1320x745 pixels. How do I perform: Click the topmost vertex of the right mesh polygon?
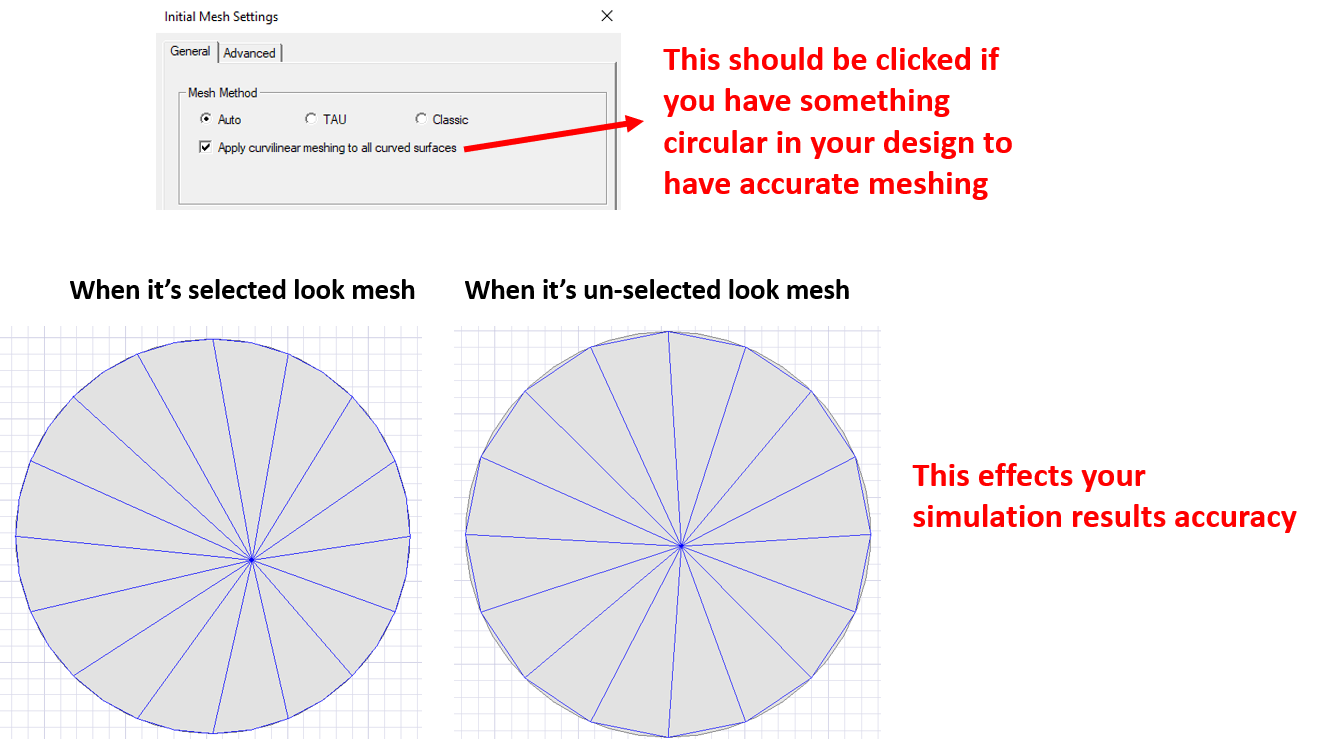668,332
